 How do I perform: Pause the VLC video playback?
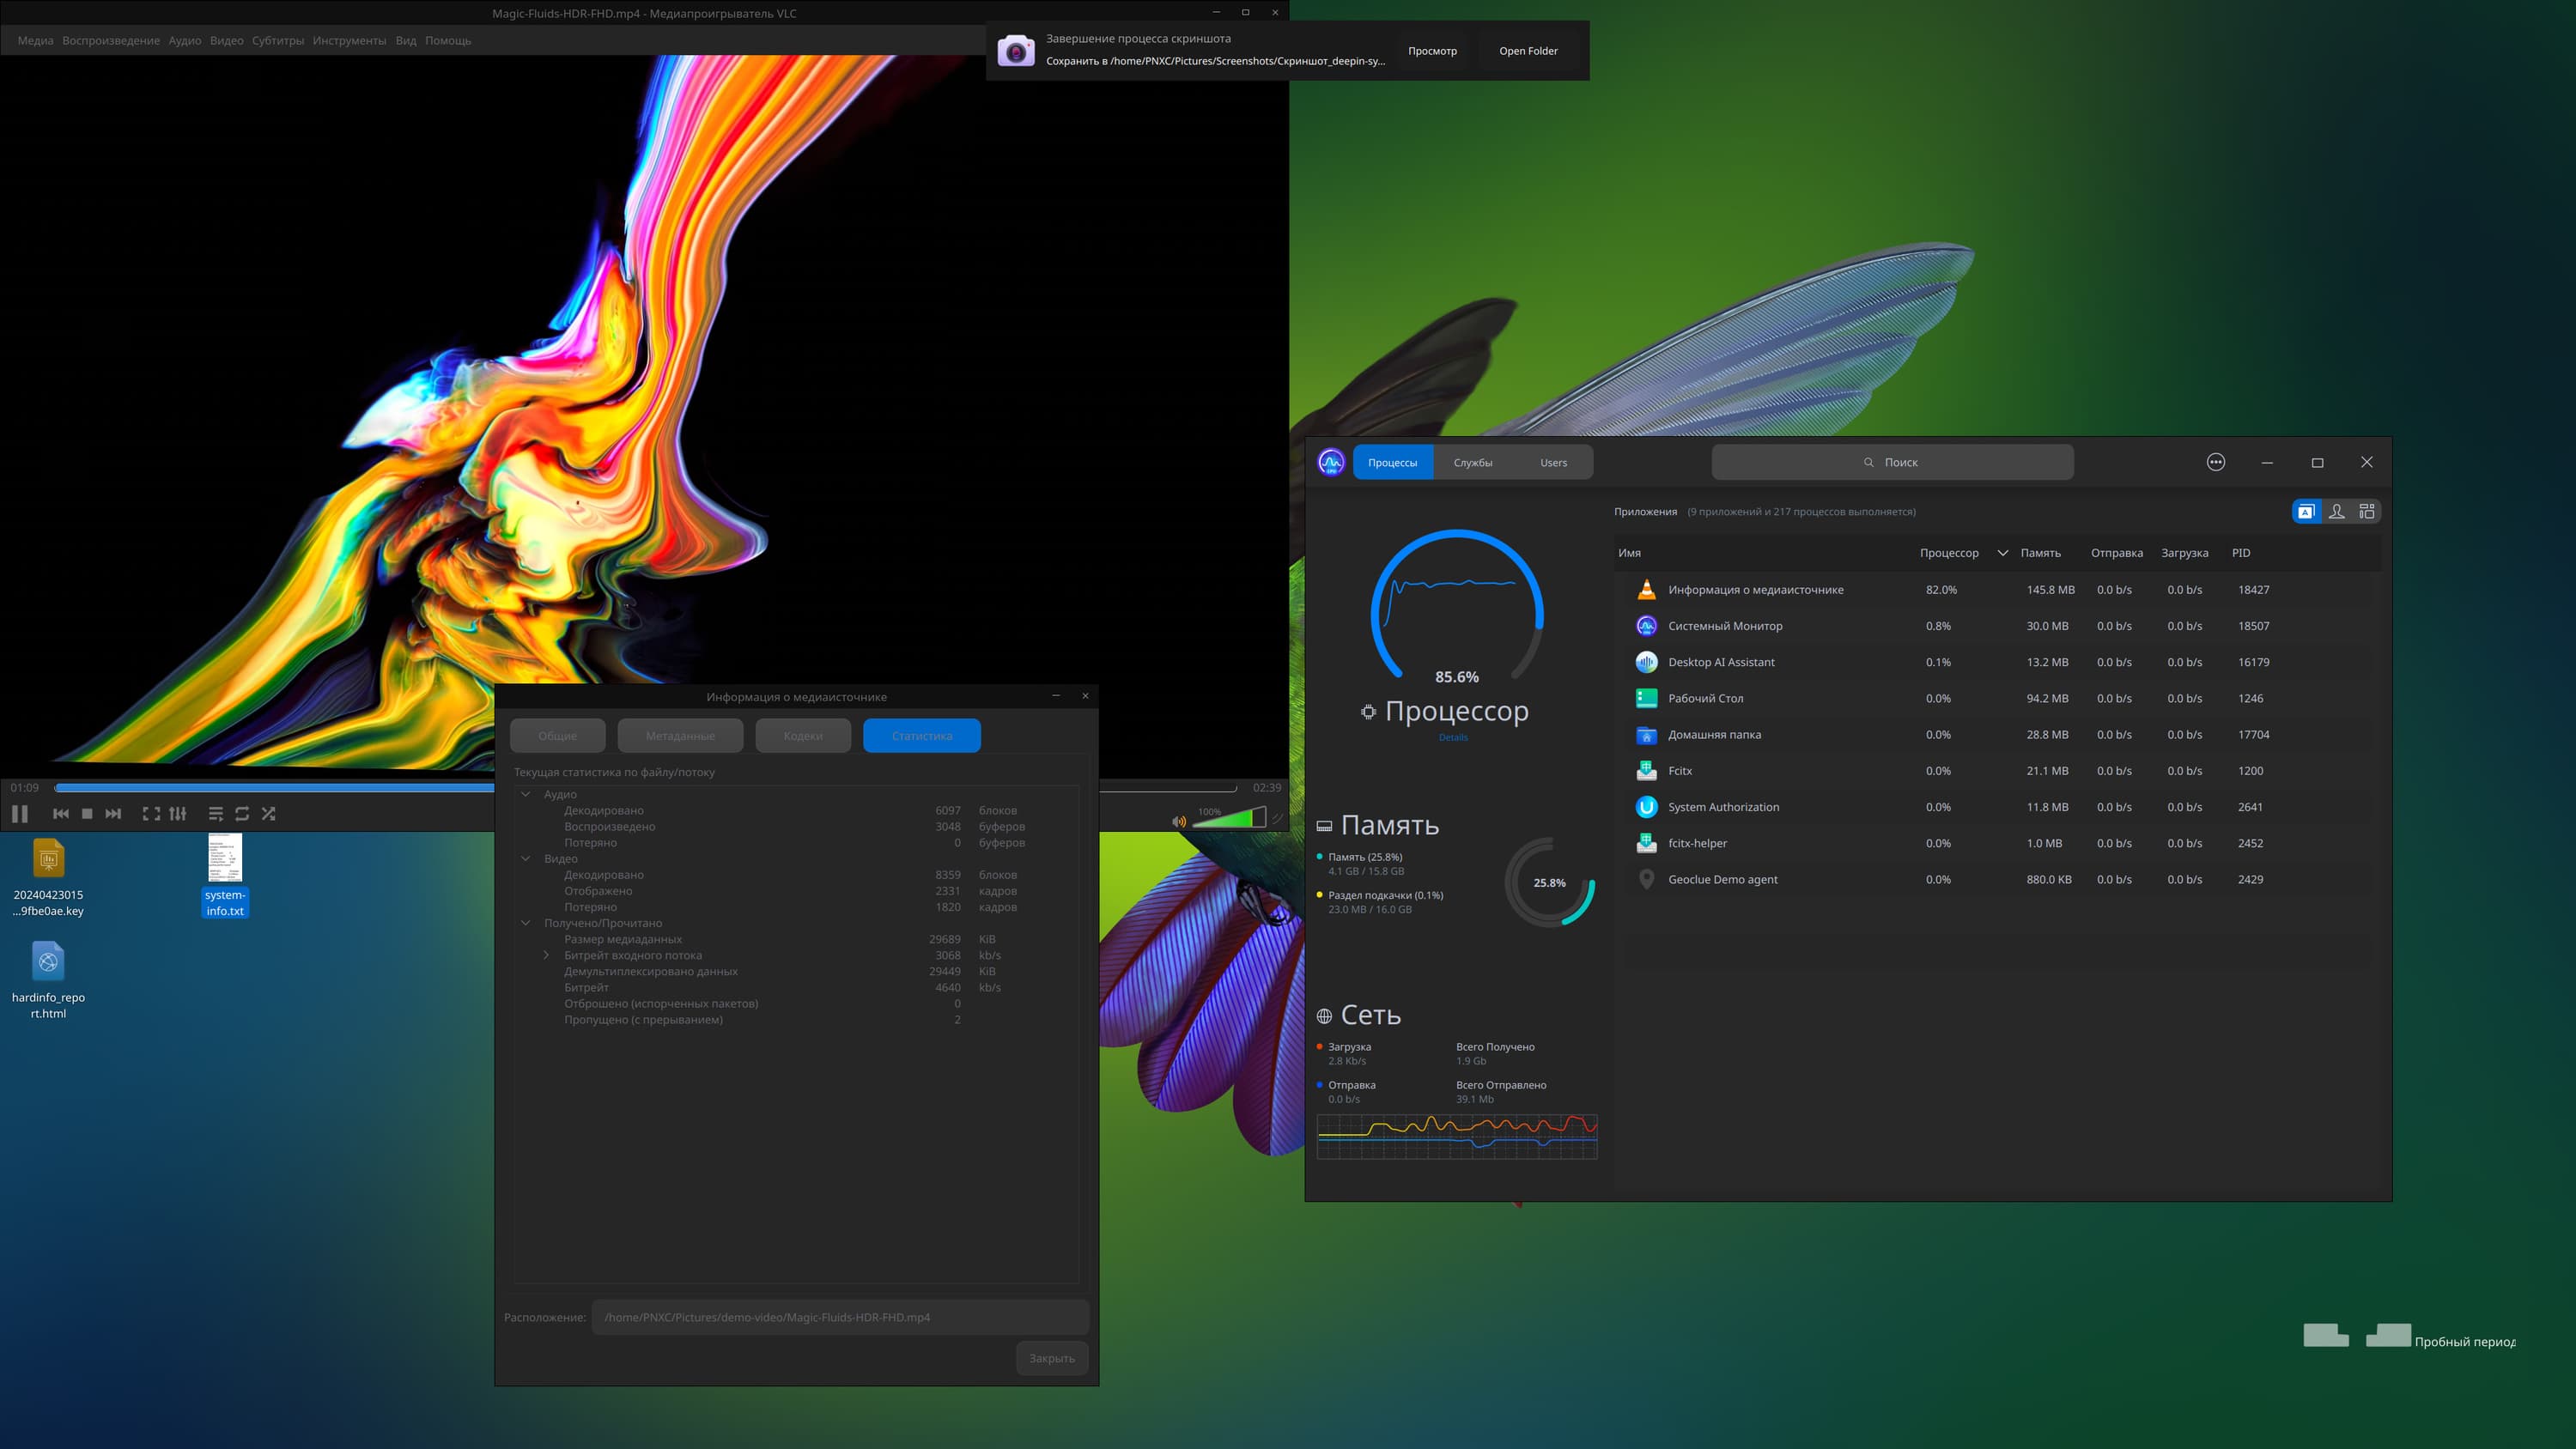(20, 814)
